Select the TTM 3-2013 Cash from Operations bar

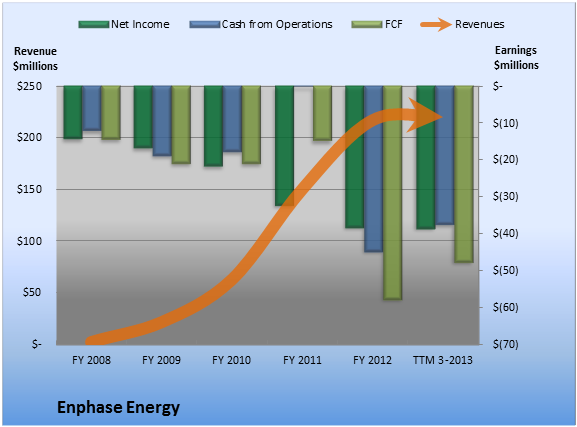445,155
